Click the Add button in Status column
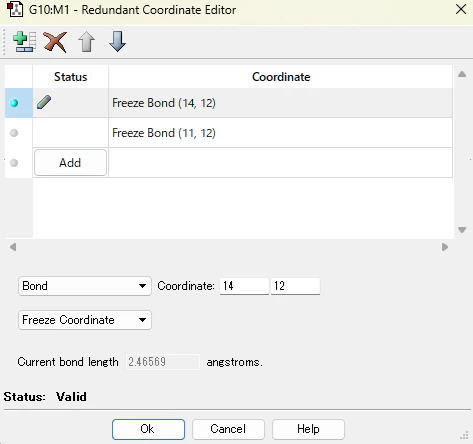The image size is (473, 444). click(x=70, y=163)
